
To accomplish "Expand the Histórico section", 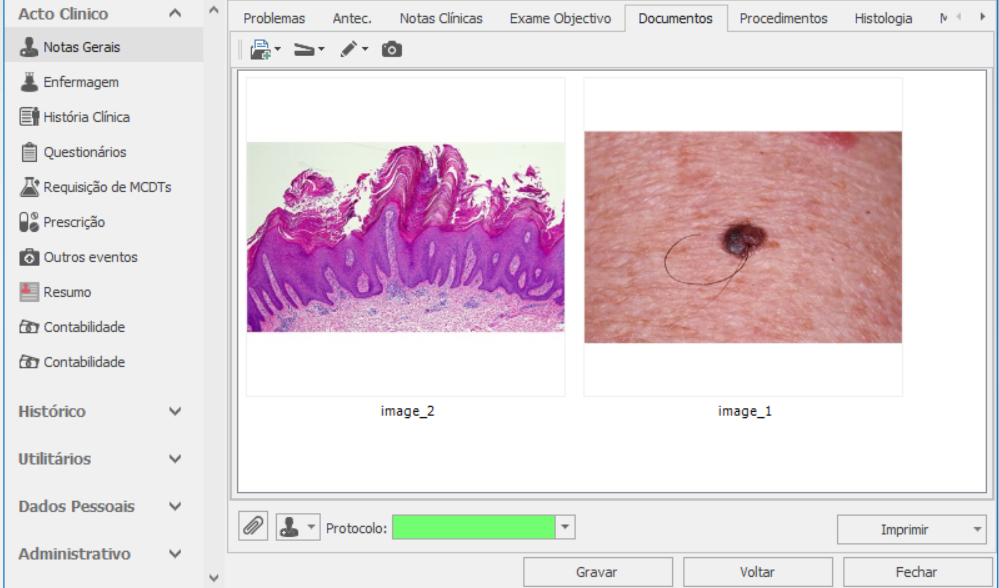I will (175, 411).
